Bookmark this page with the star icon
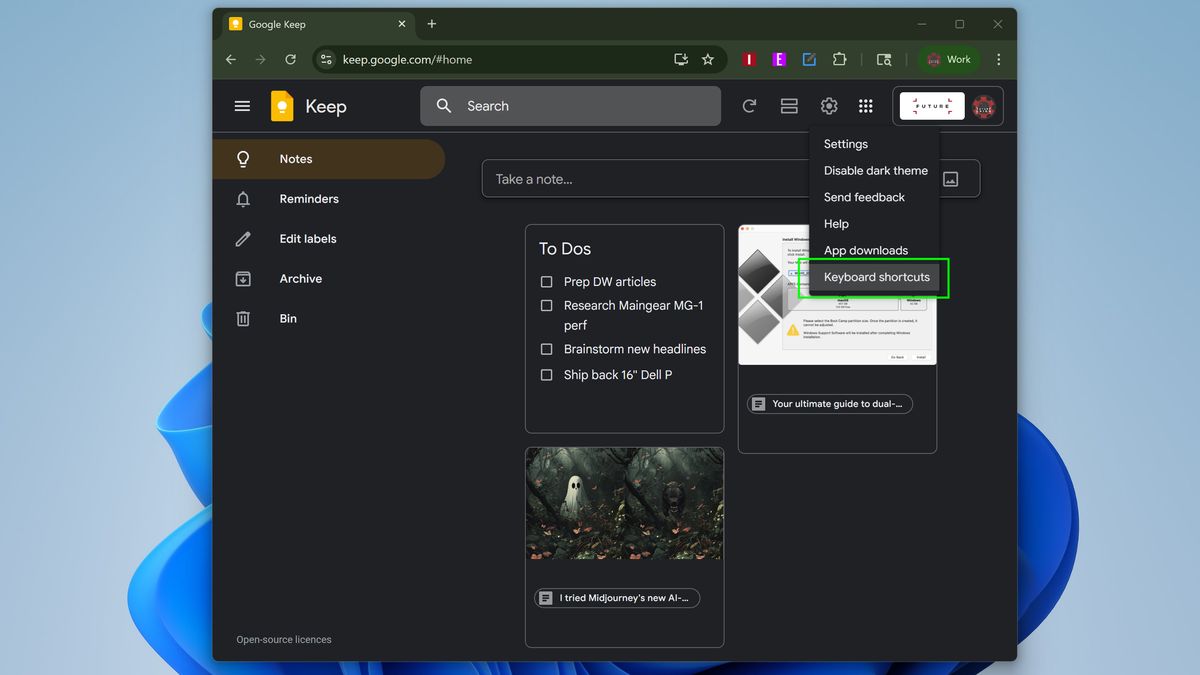This screenshot has height=675, width=1200. (708, 60)
